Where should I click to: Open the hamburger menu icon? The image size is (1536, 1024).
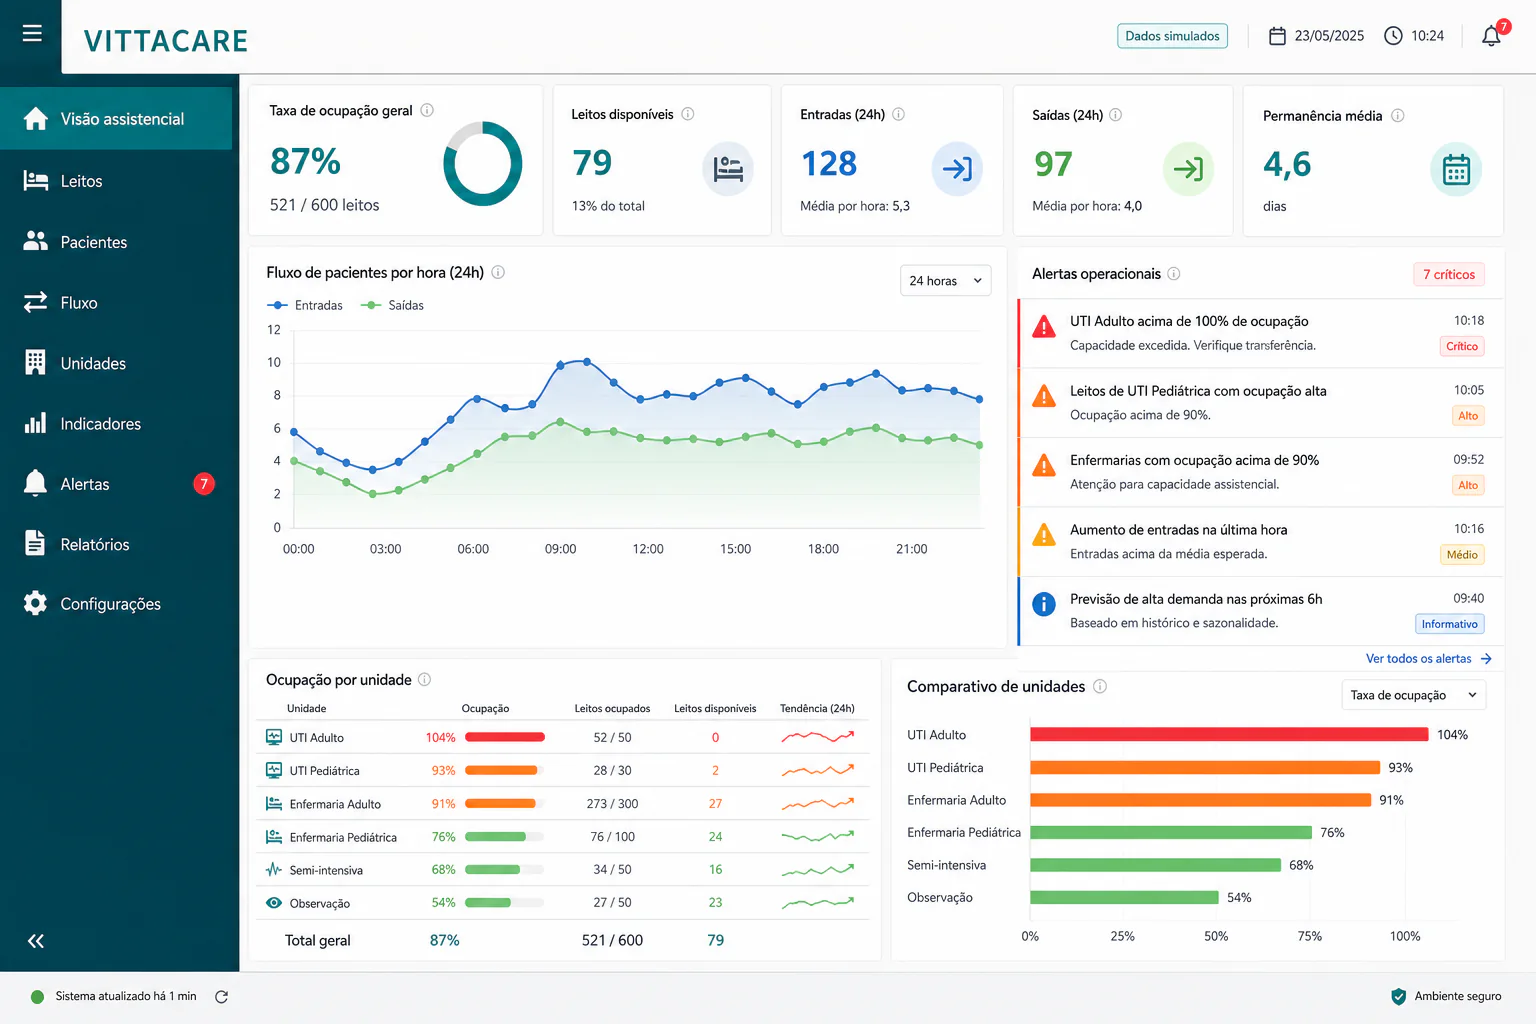[x=32, y=34]
